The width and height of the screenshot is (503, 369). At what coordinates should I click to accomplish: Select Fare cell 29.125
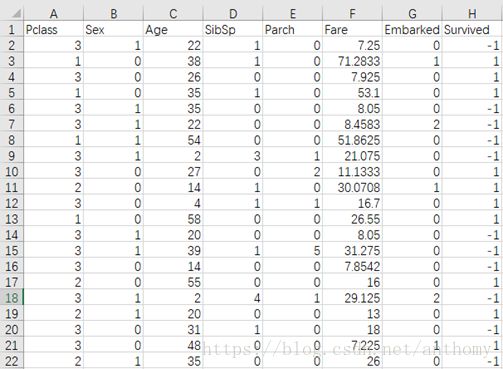click(x=352, y=298)
